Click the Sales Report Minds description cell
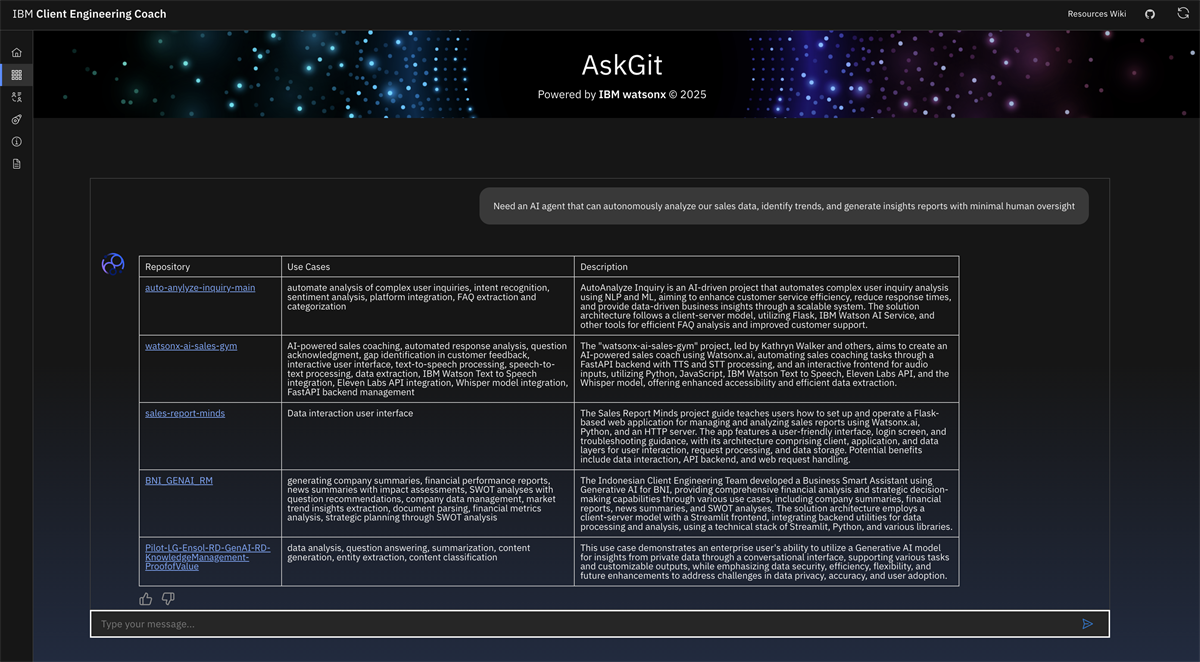 pos(766,436)
